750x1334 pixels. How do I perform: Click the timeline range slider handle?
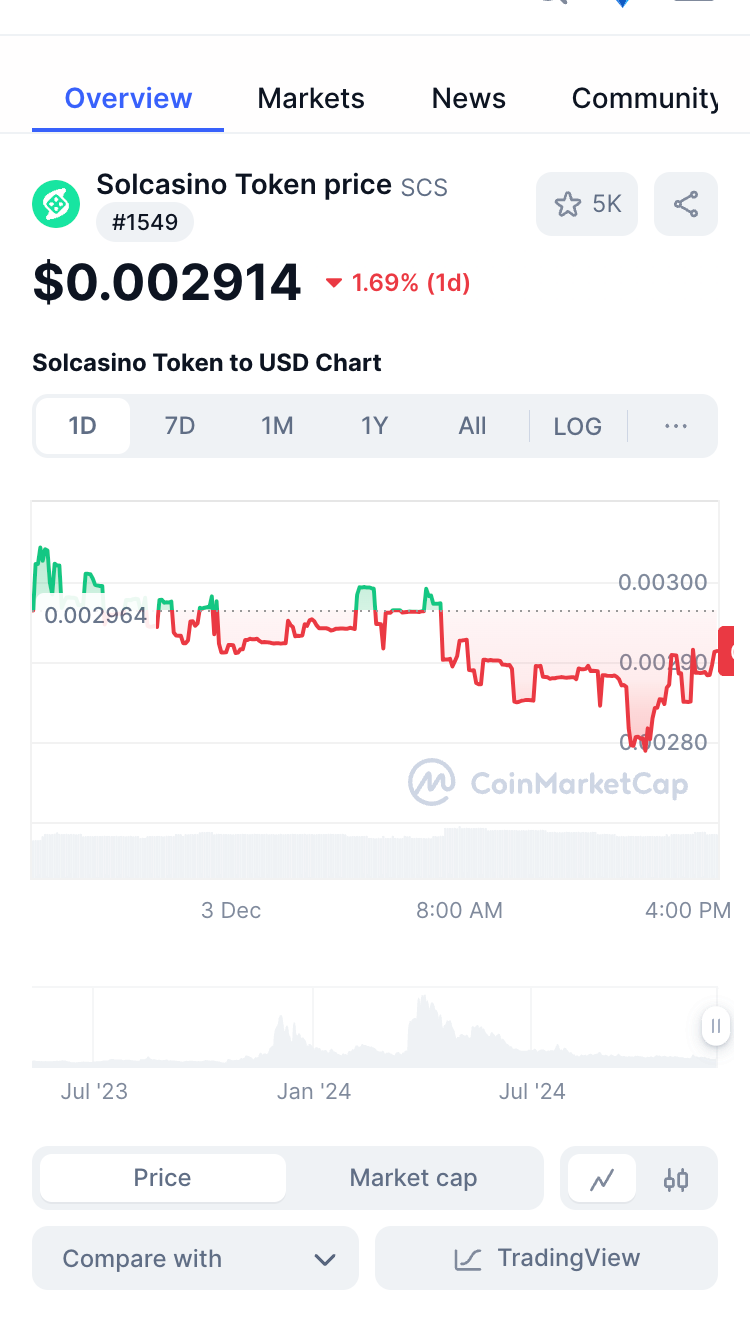(x=716, y=1026)
